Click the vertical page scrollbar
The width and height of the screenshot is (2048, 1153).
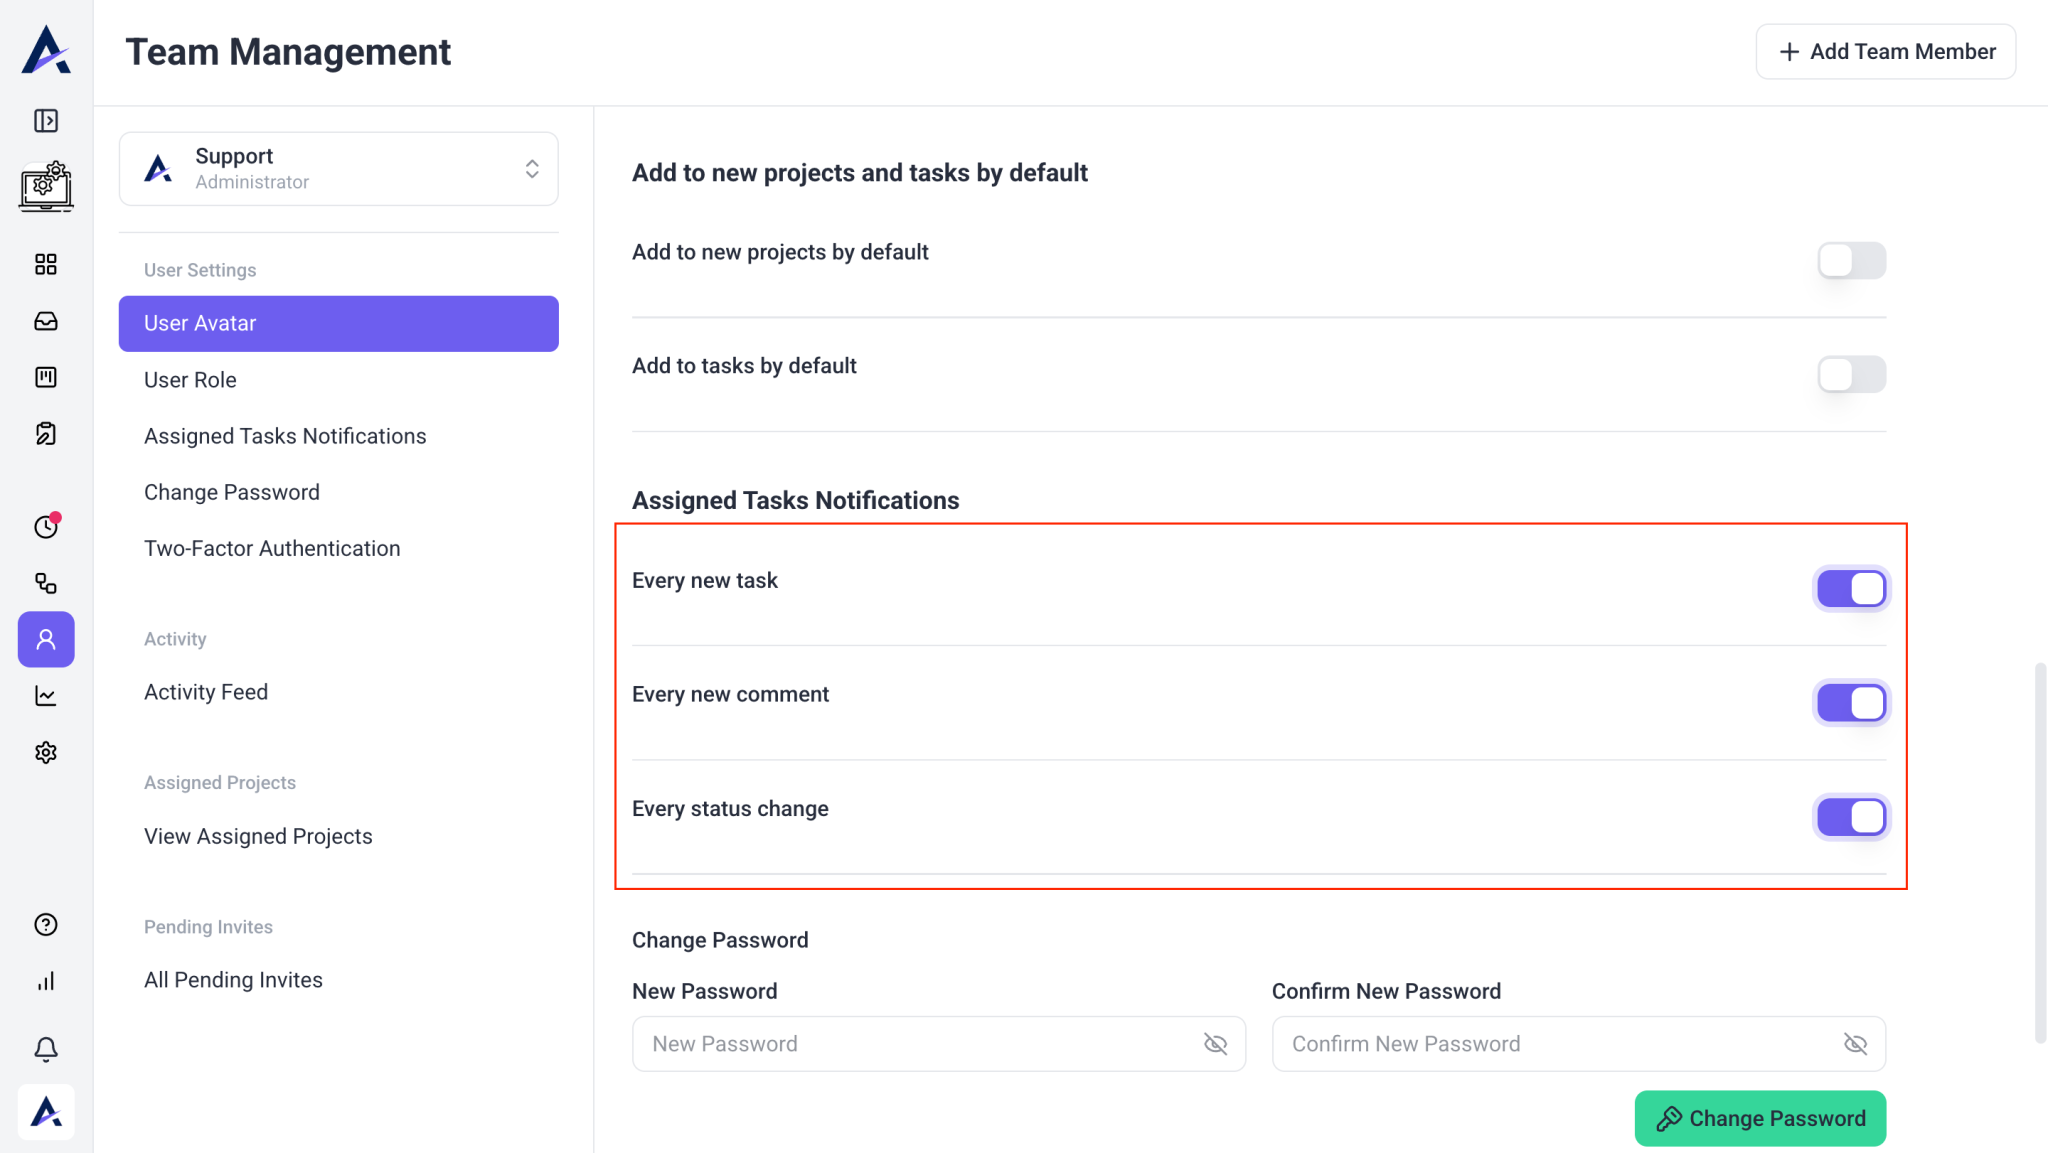[x=2040, y=852]
